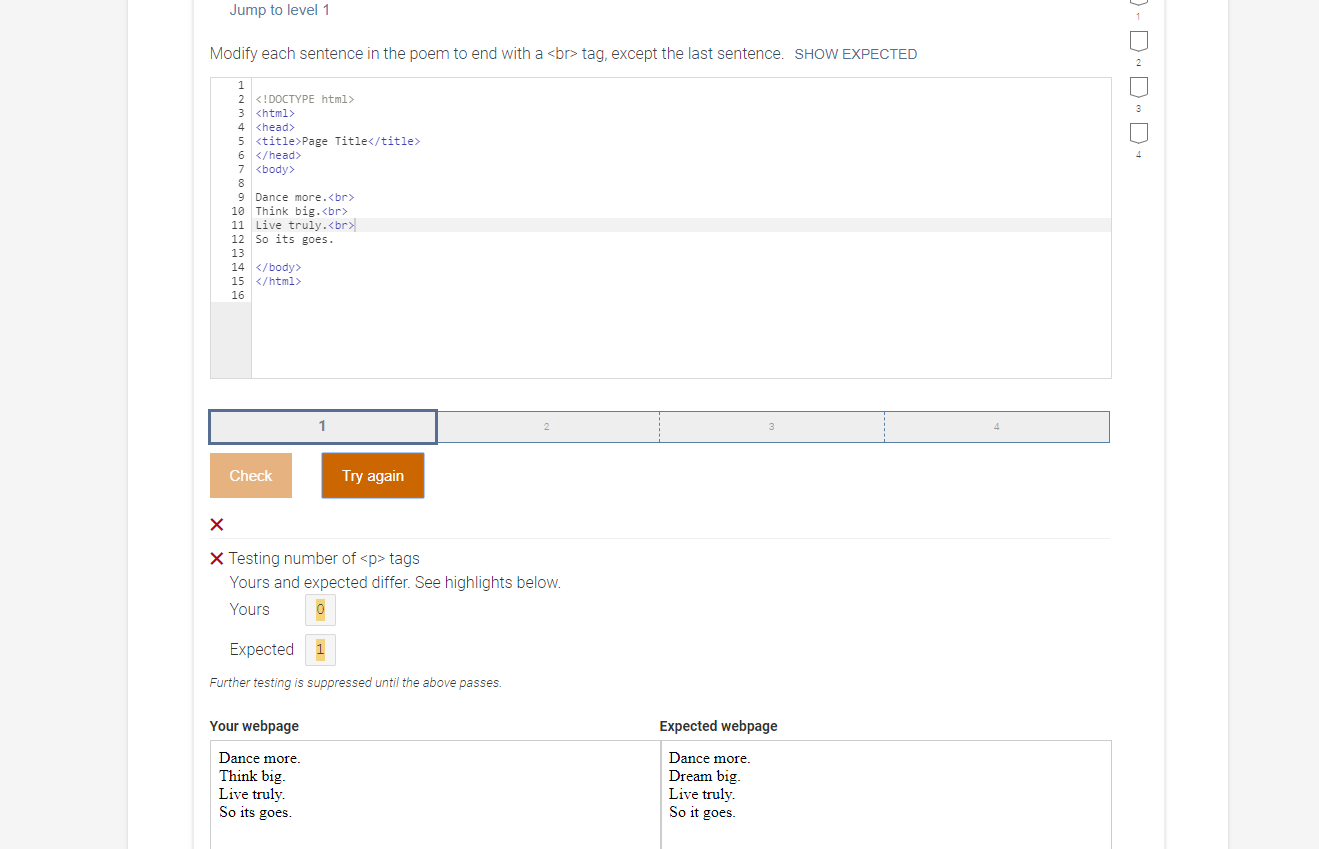Viewport: 1319px width, 849px height.
Task: Open level 2 badge in right sidebar
Action: click(x=1138, y=41)
